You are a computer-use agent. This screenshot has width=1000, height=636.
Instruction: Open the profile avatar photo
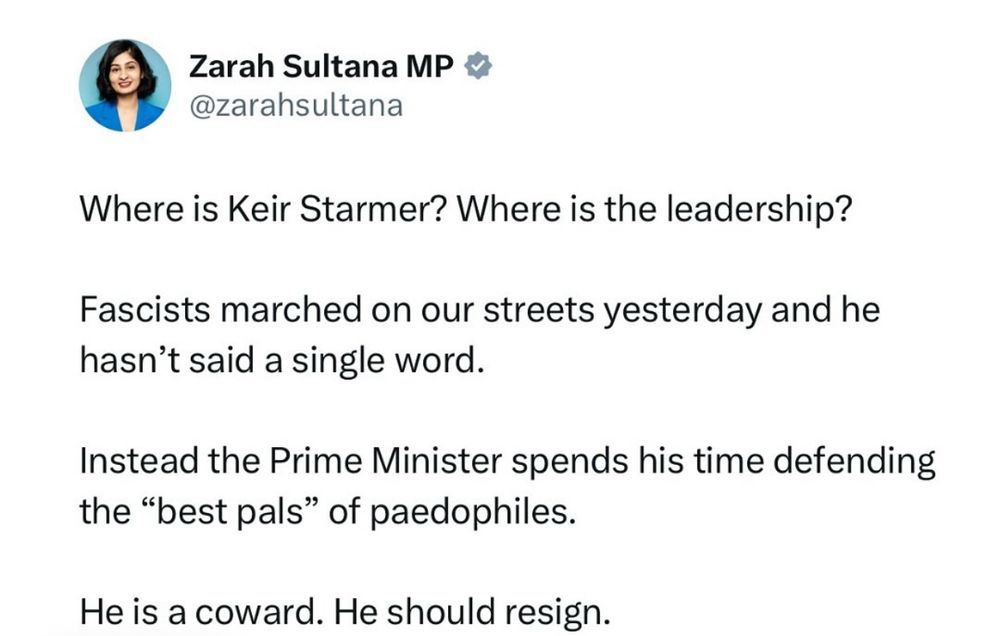(x=125, y=86)
